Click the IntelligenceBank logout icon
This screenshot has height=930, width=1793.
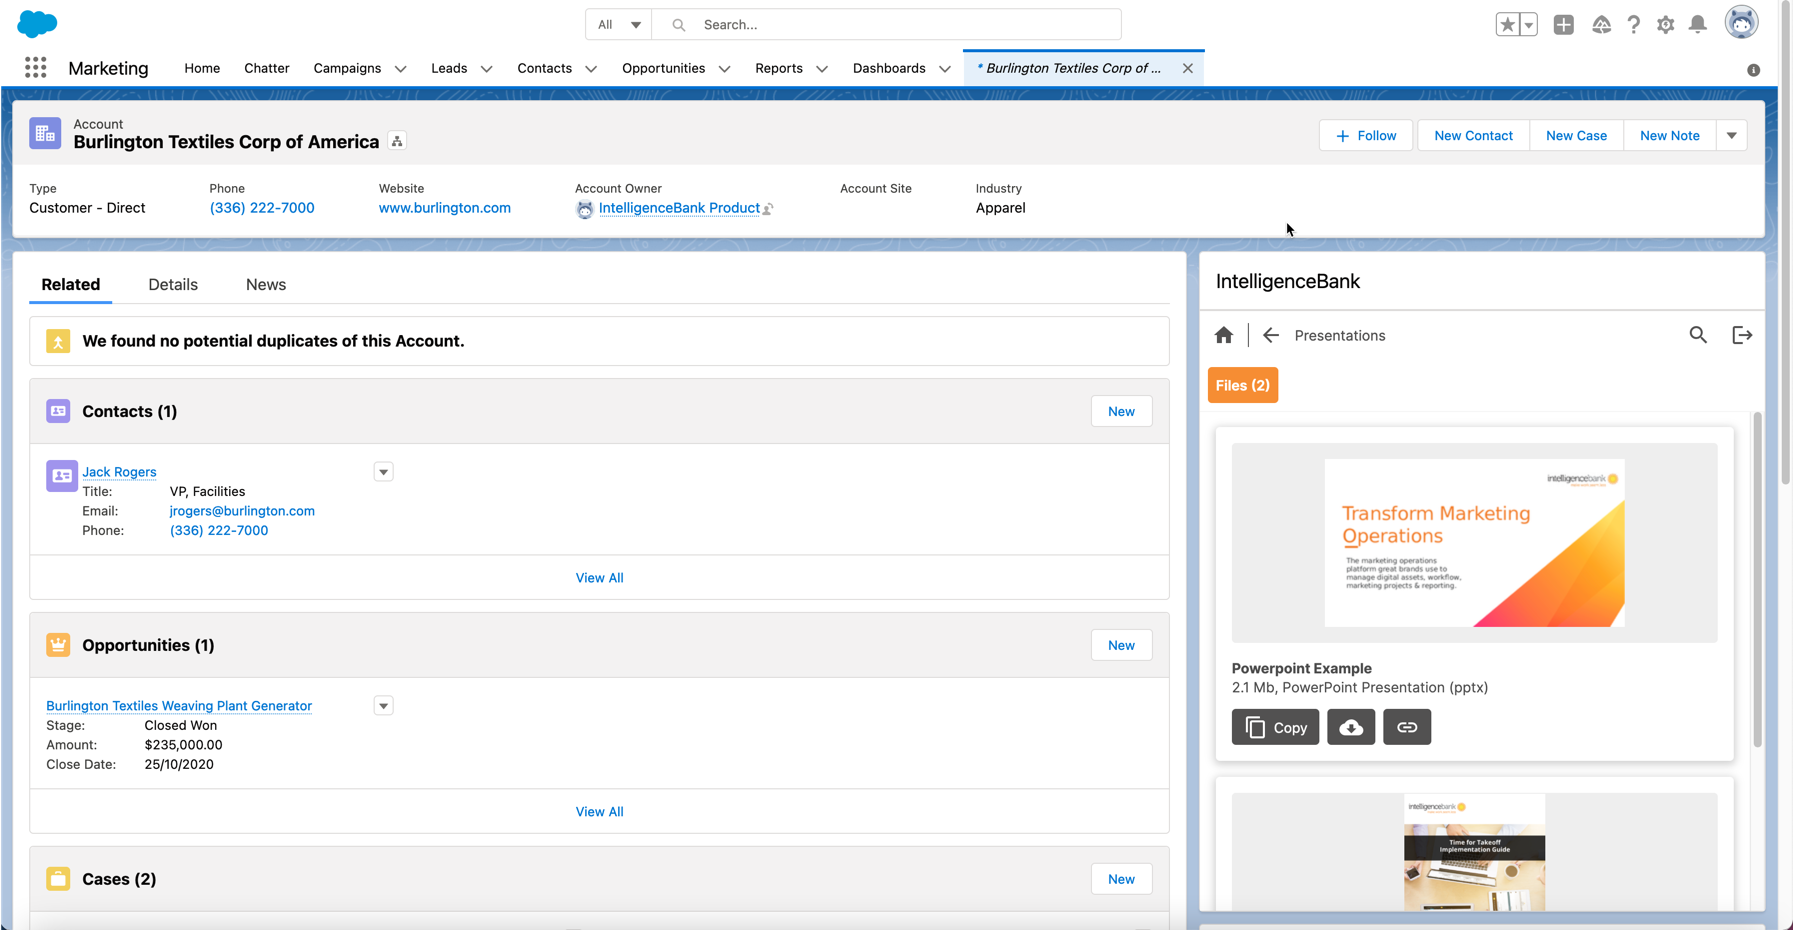tap(1742, 335)
